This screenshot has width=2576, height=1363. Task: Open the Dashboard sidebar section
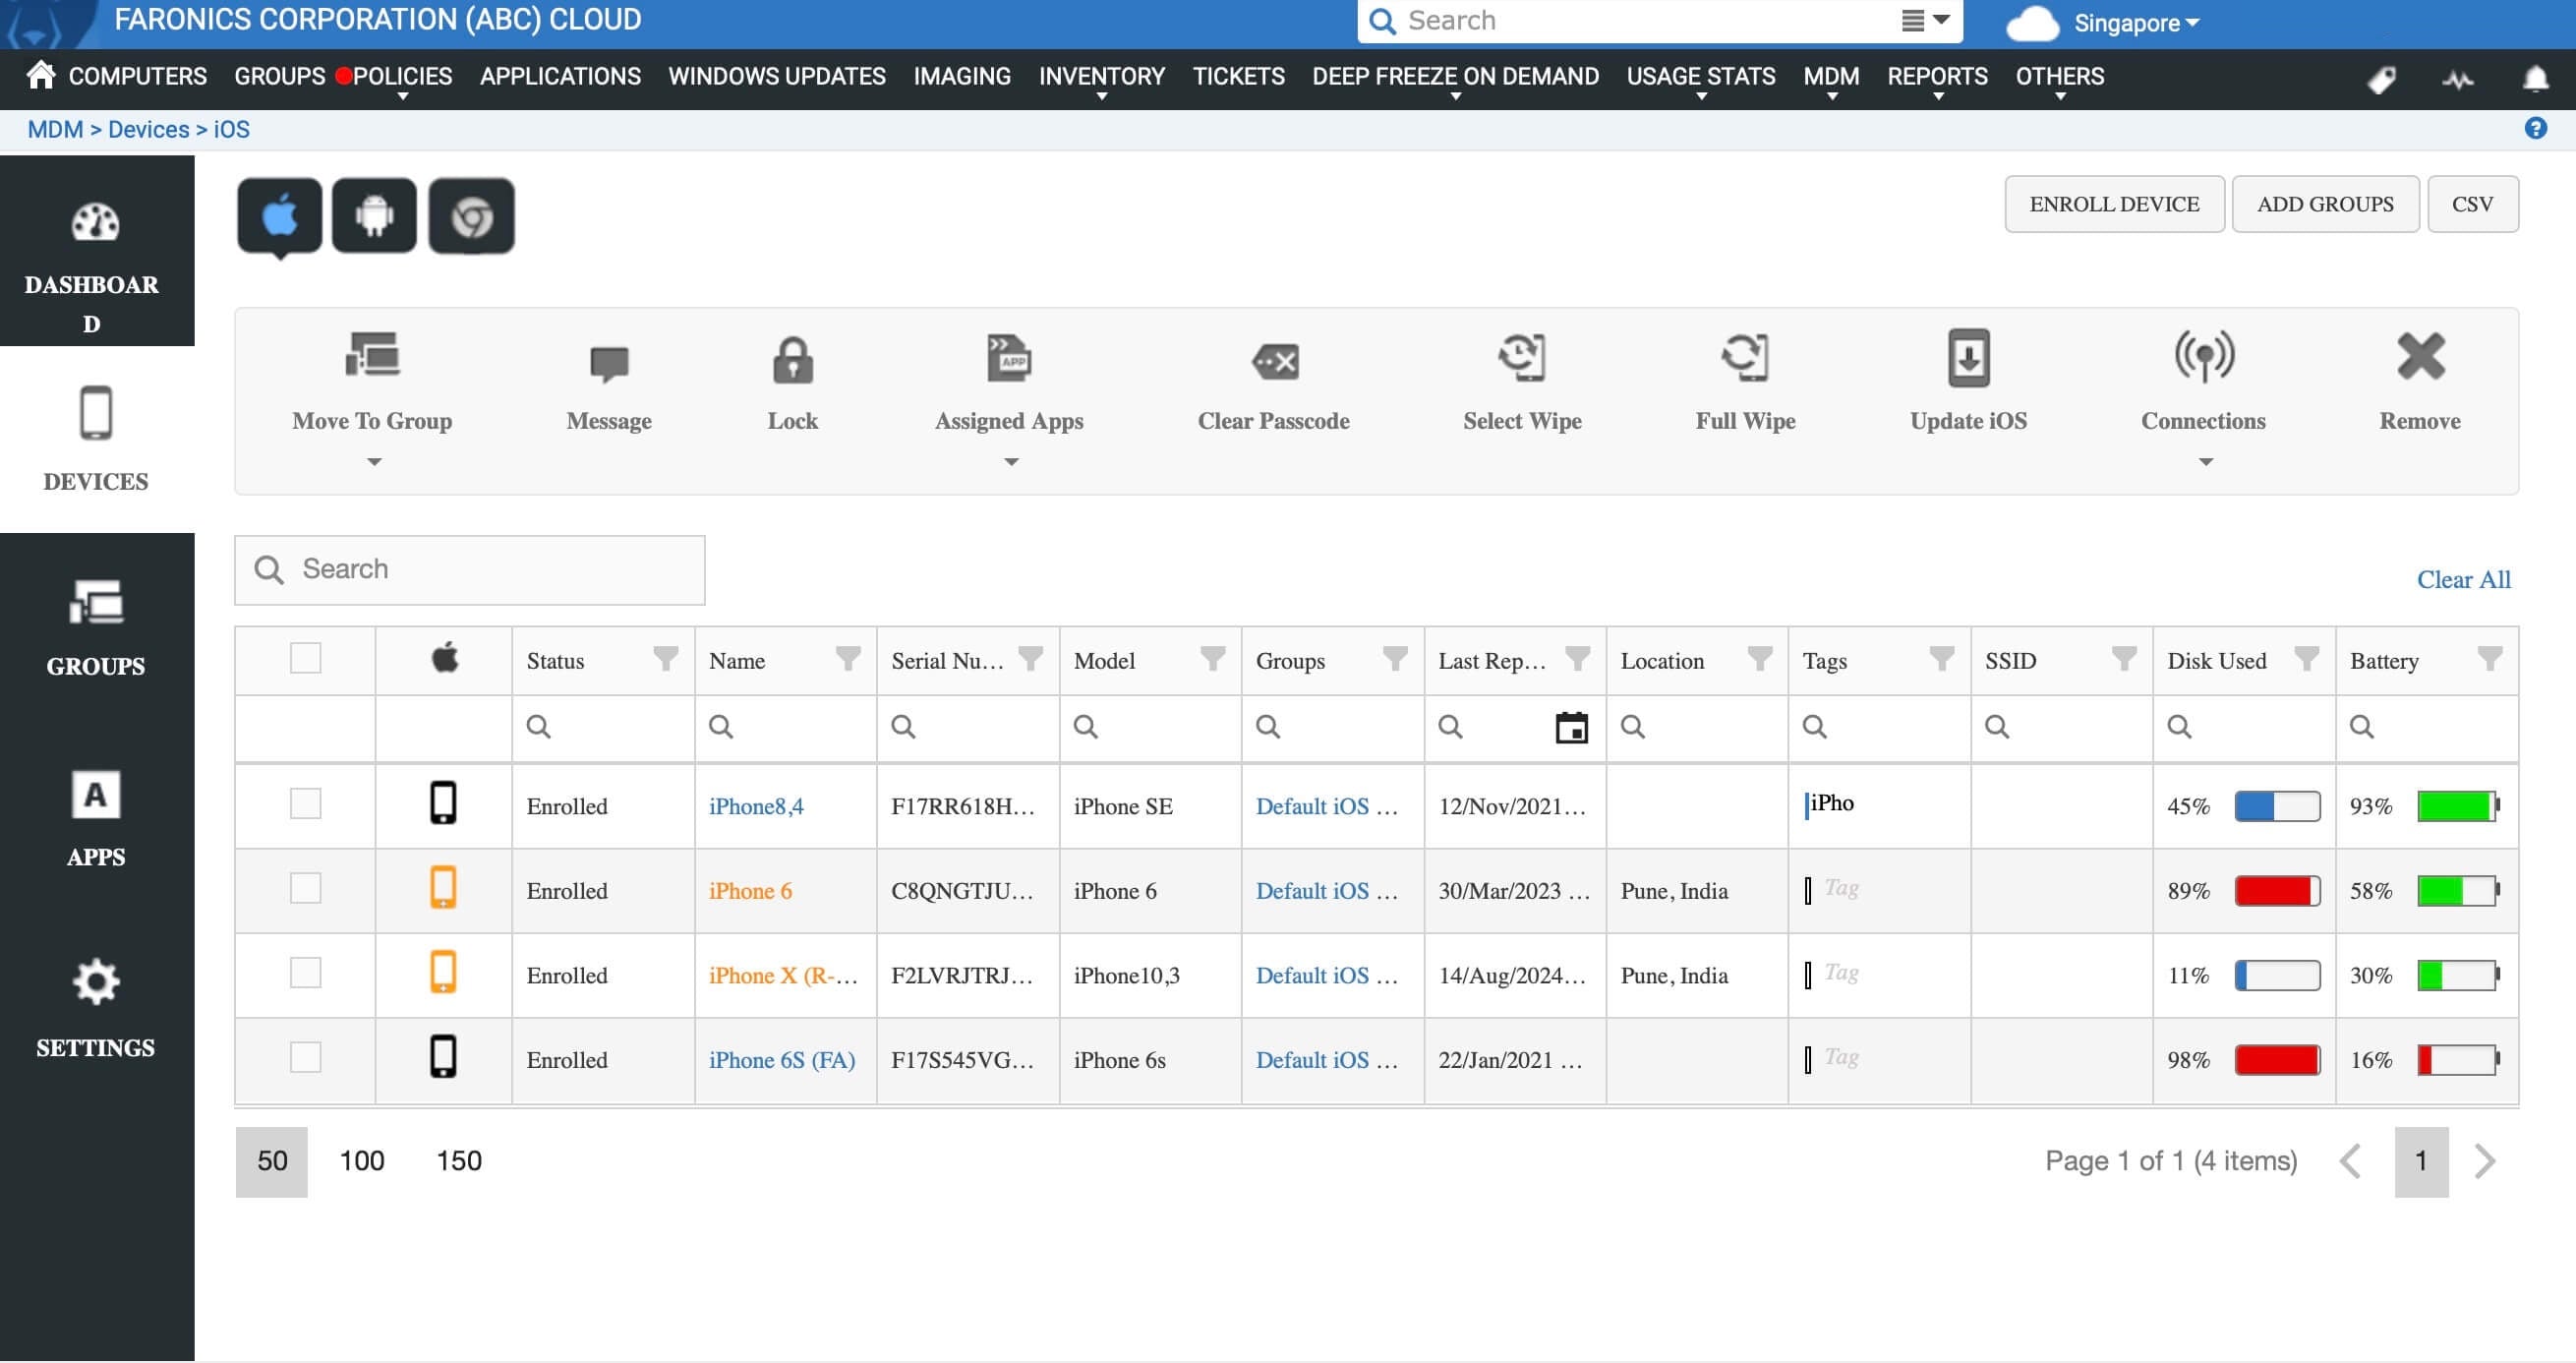(x=96, y=251)
